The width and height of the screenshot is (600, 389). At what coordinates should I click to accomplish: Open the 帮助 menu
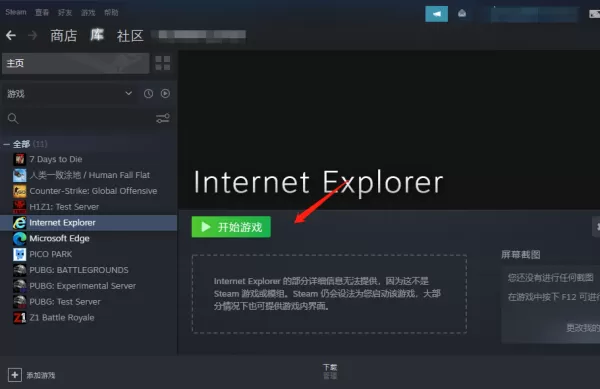click(111, 13)
